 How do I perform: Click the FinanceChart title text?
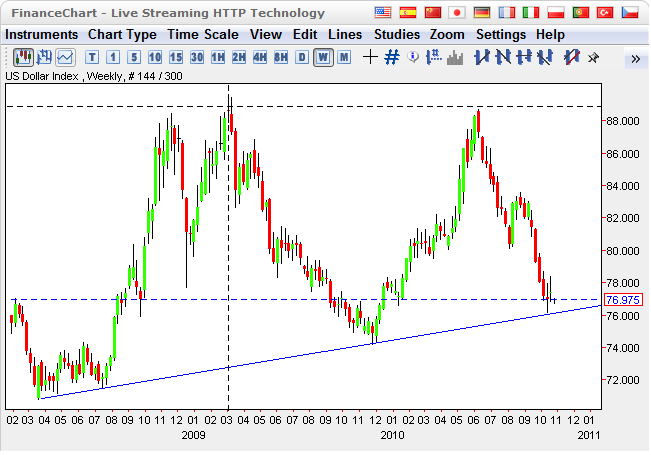tap(168, 13)
